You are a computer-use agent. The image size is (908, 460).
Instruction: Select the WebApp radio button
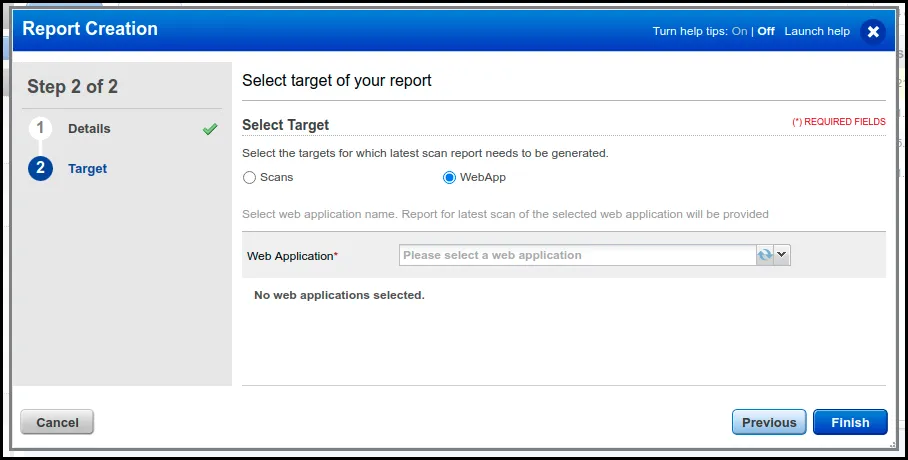coord(449,177)
